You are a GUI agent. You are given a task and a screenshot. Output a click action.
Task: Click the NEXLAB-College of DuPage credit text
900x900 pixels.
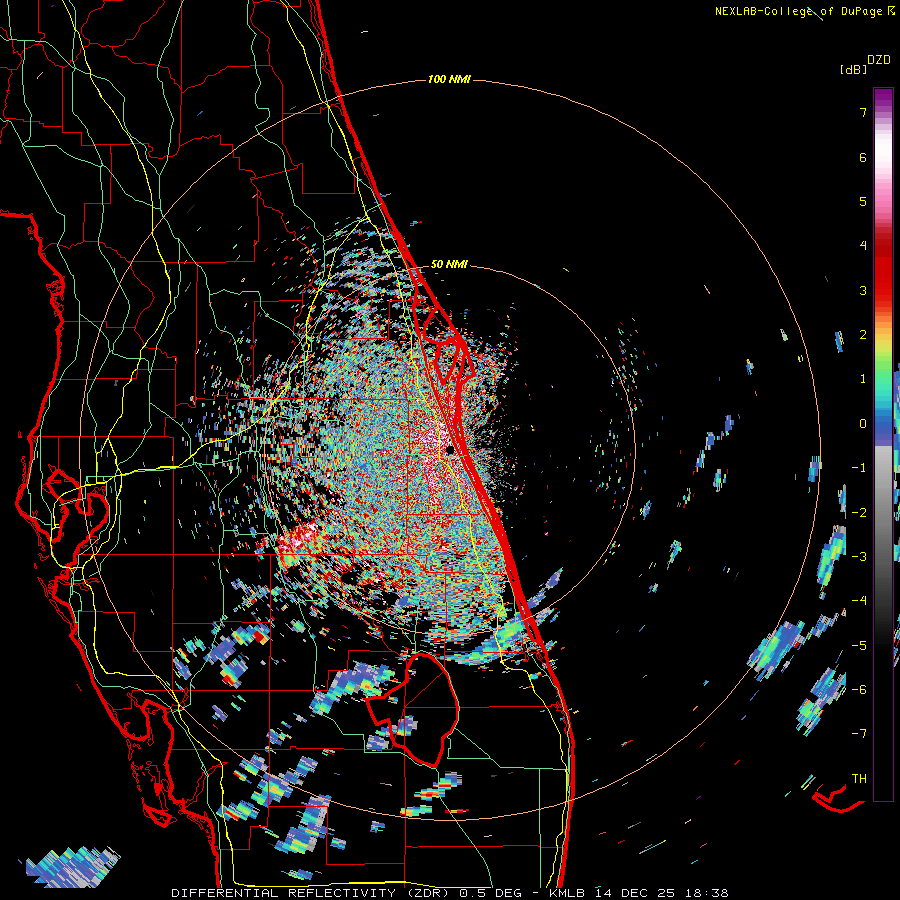[799, 11]
